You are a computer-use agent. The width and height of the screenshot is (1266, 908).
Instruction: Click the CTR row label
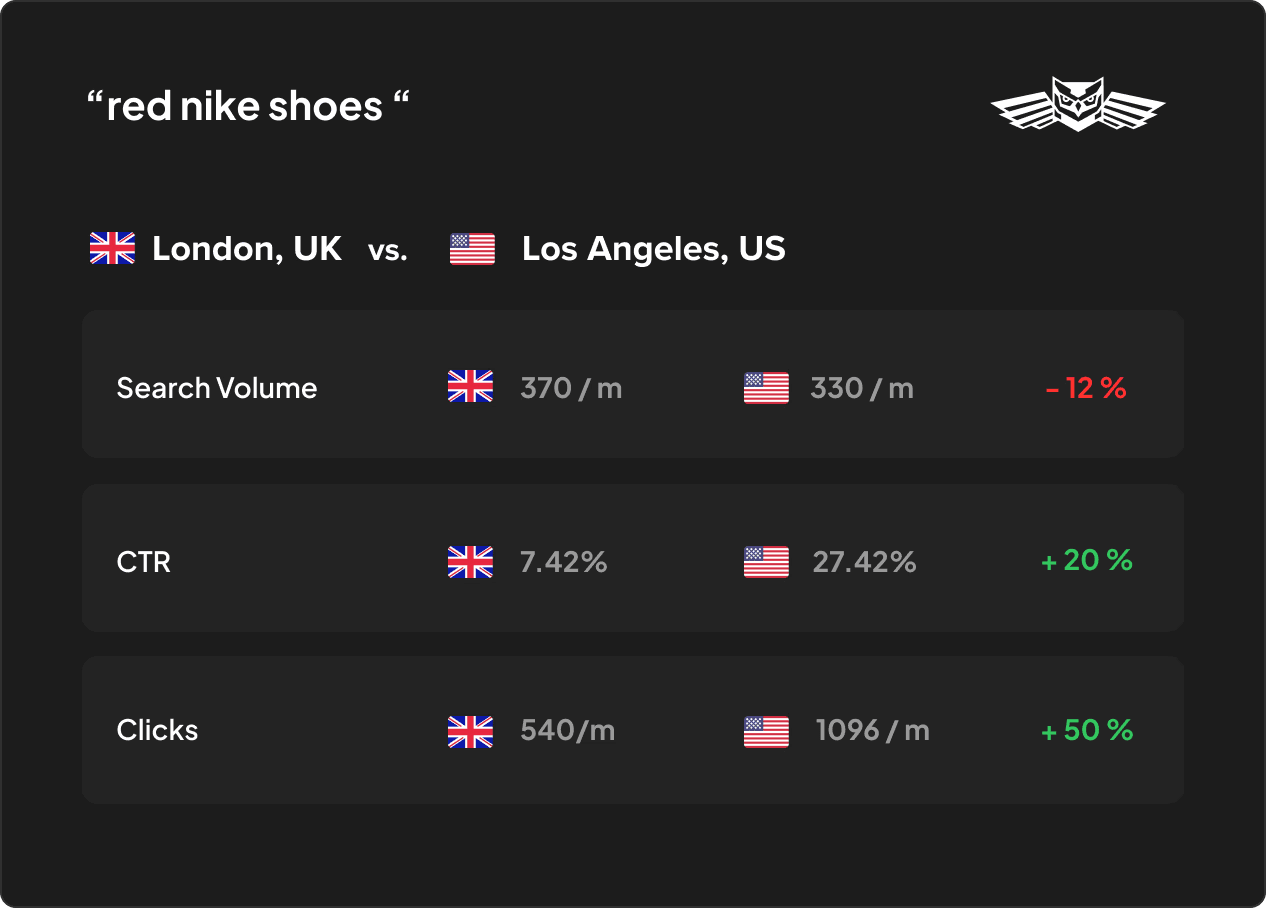[x=144, y=562]
